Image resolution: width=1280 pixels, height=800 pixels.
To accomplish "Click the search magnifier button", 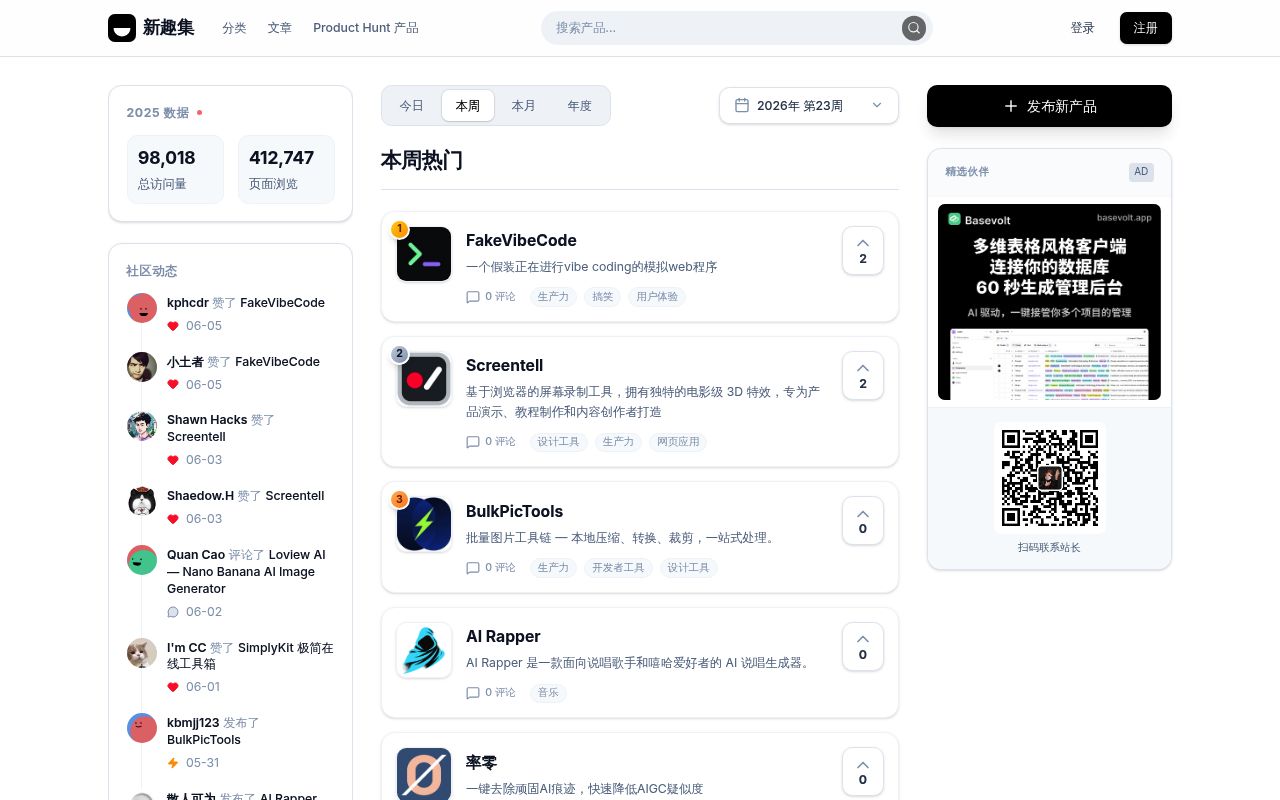I will (x=914, y=28).
